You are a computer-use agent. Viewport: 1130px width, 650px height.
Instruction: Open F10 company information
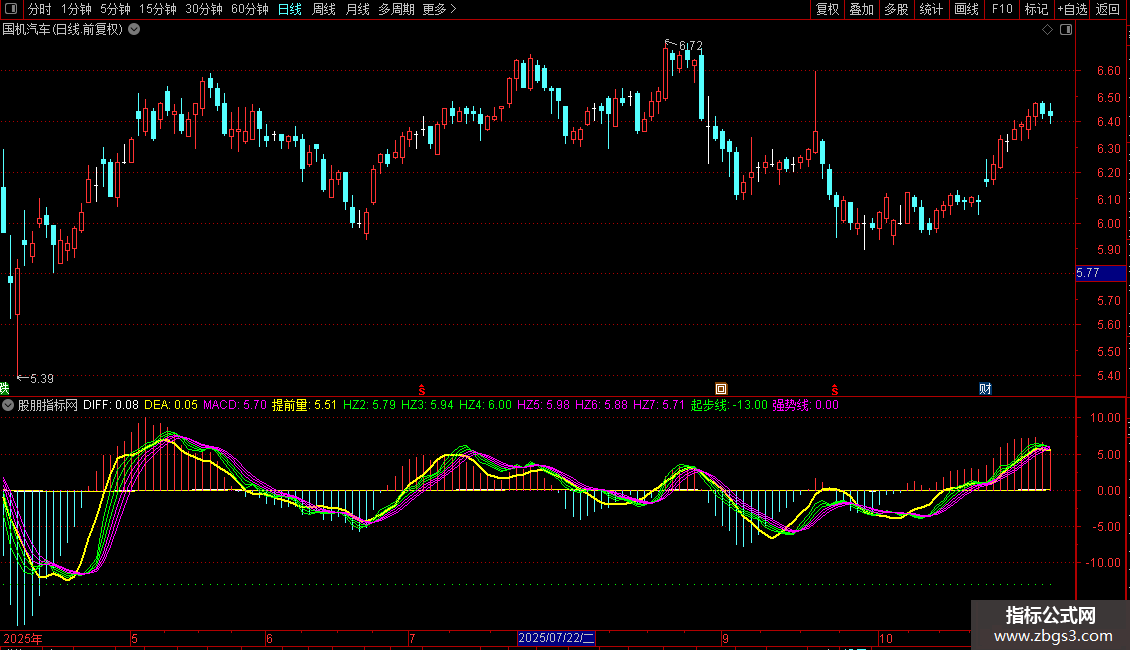[x=1002, y=10]
